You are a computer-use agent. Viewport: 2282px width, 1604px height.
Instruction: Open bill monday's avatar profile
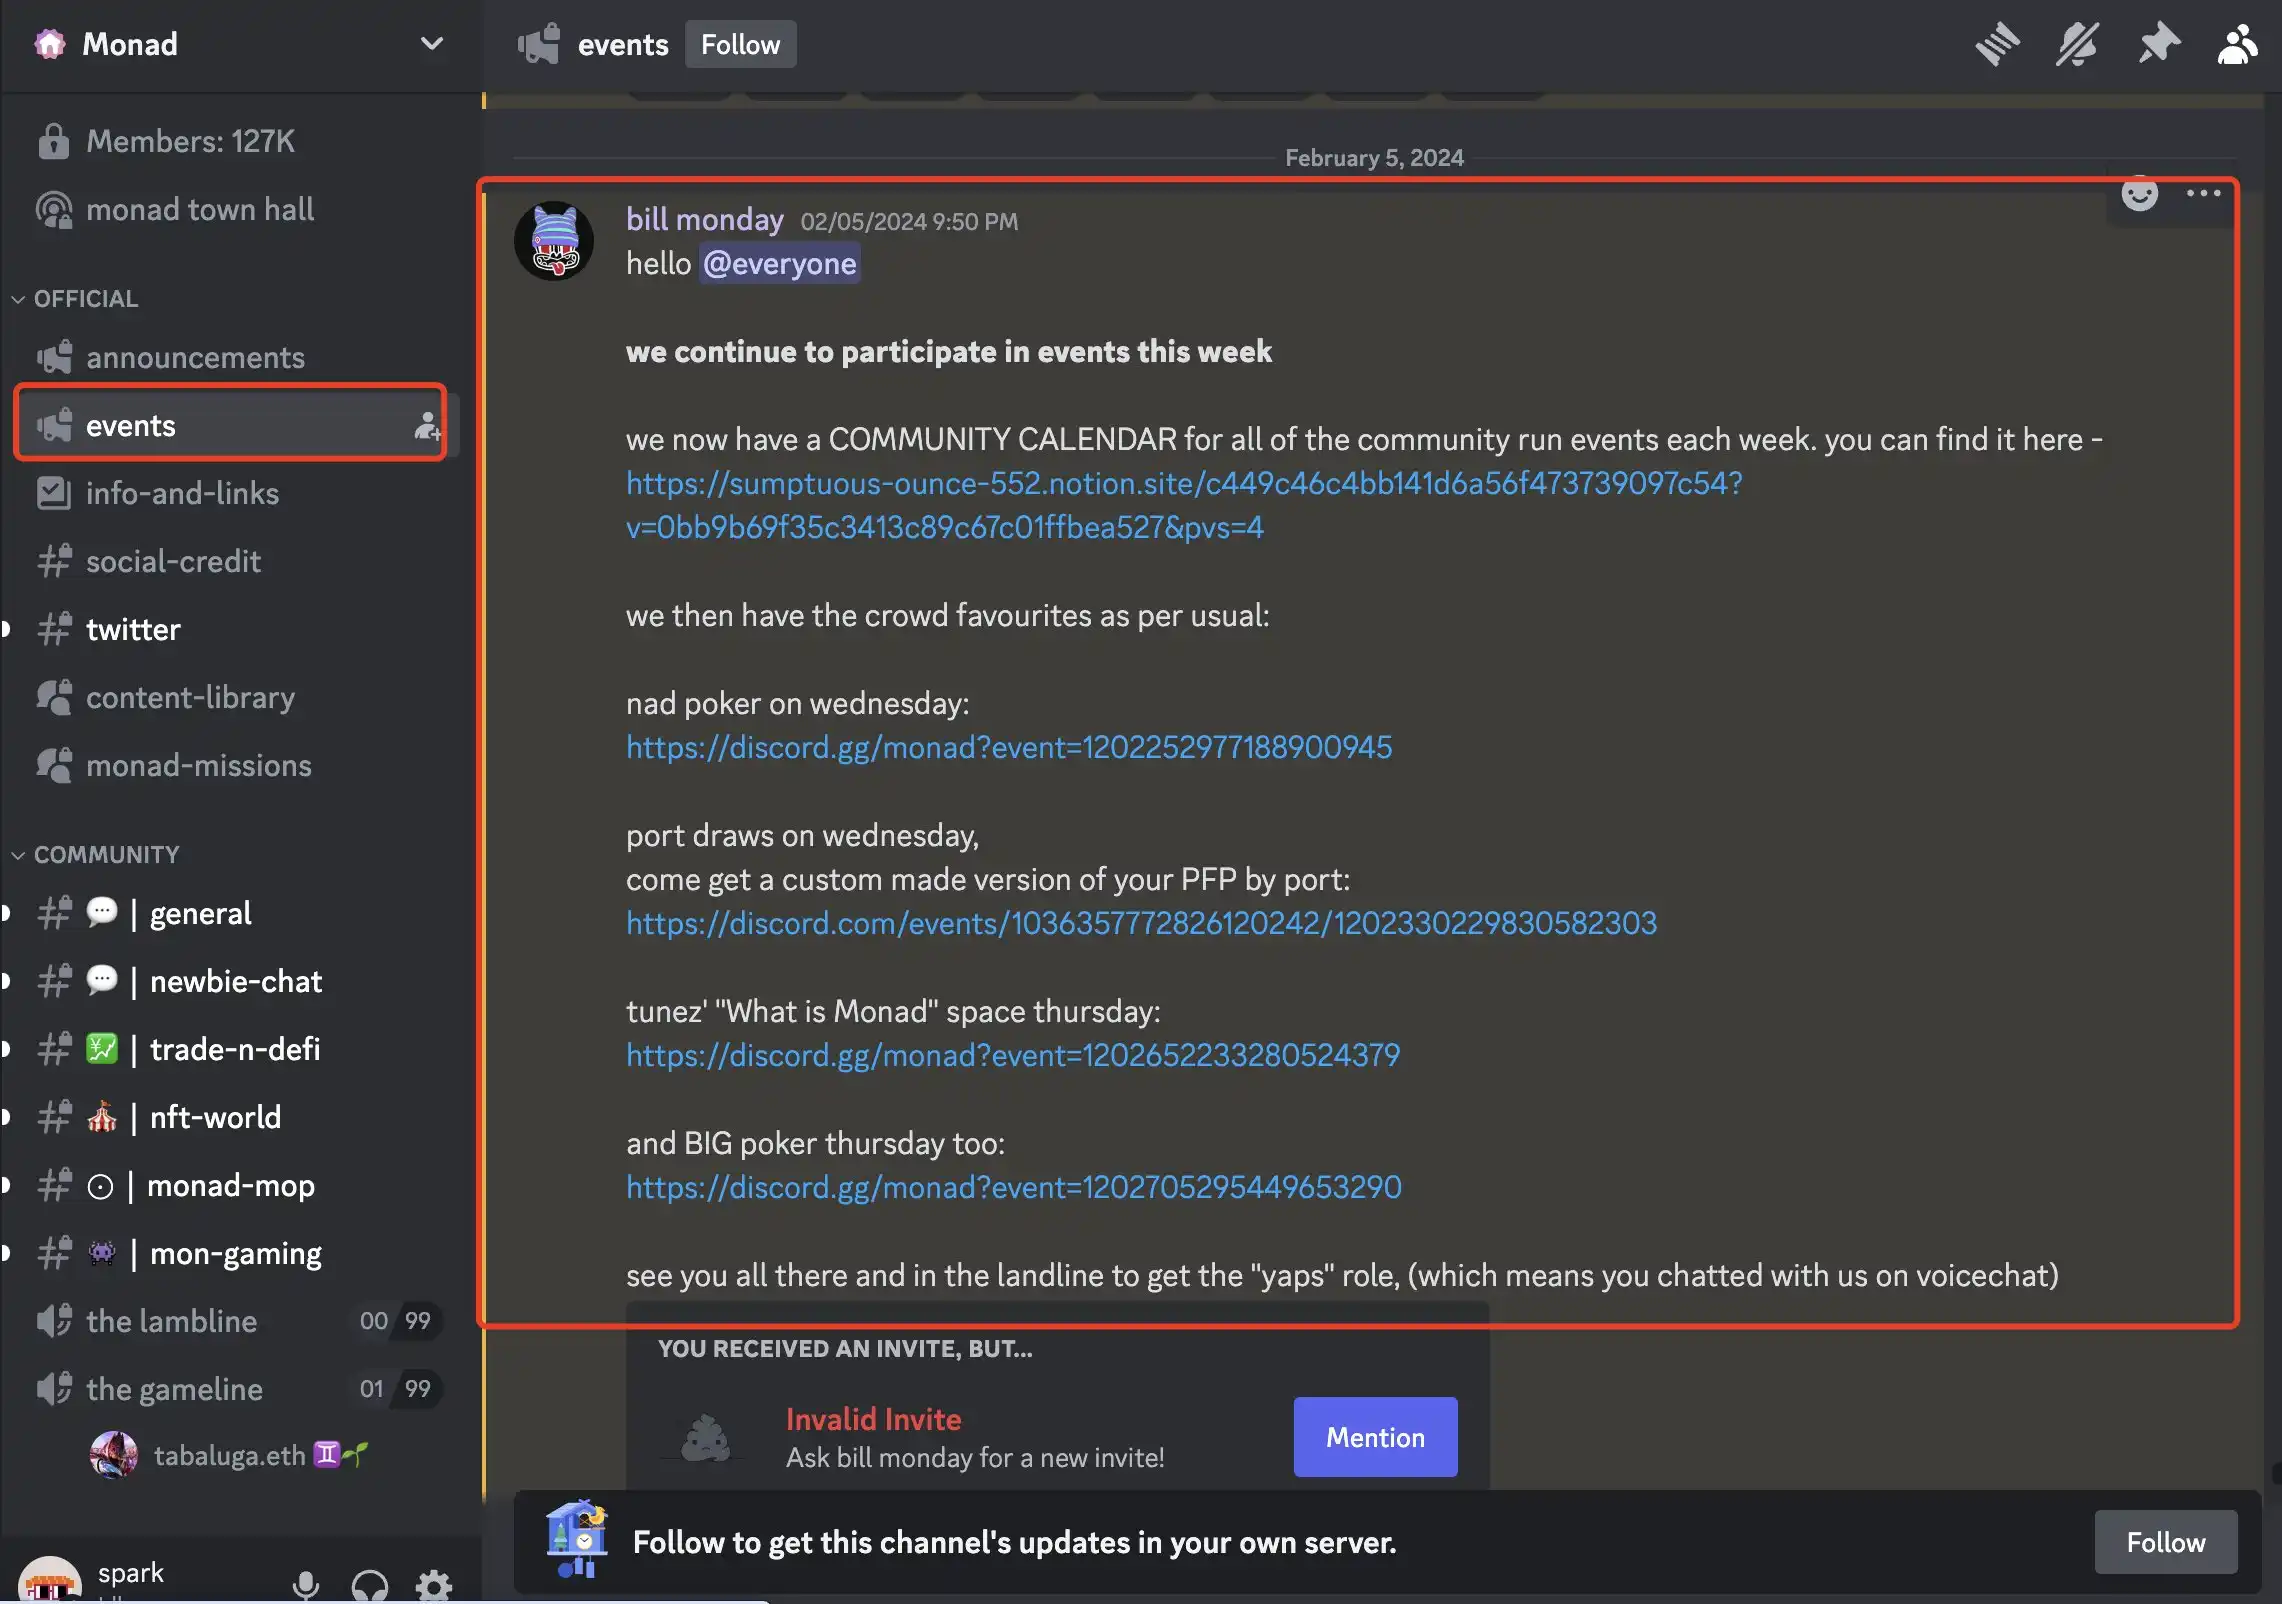coord(554,241)
